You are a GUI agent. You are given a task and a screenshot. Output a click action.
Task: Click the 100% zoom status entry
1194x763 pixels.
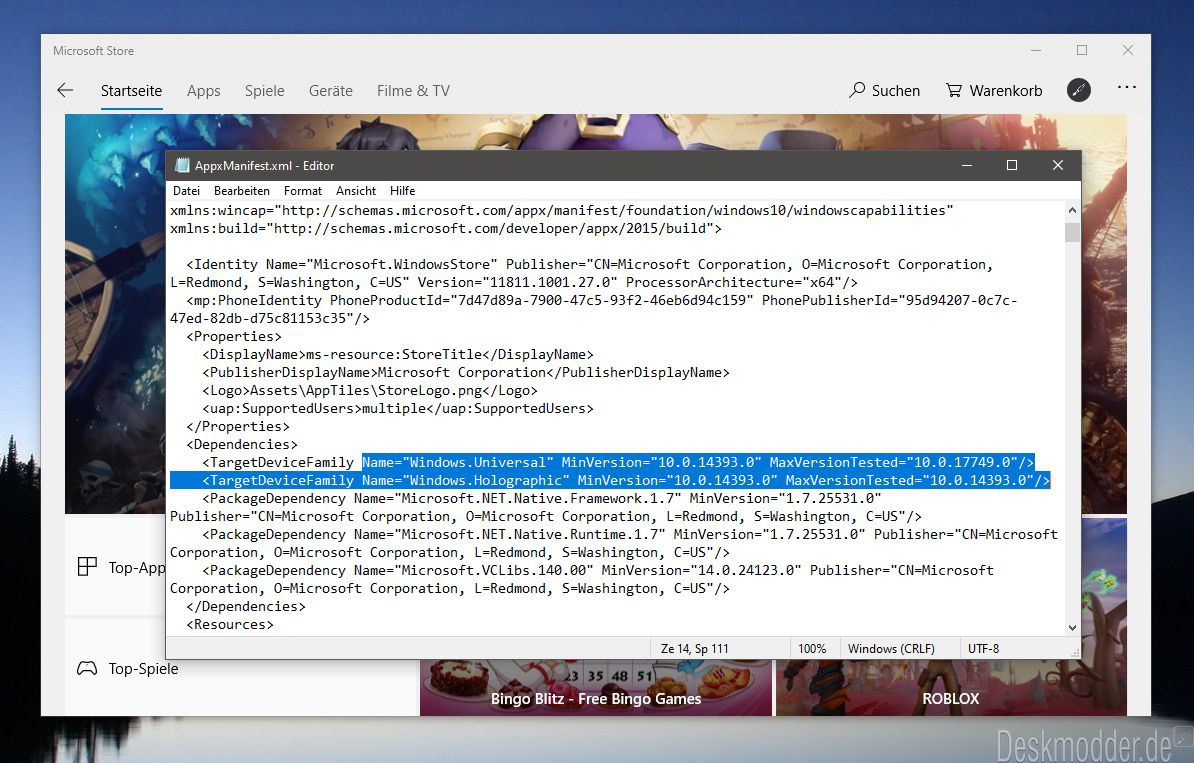point(812,649)
